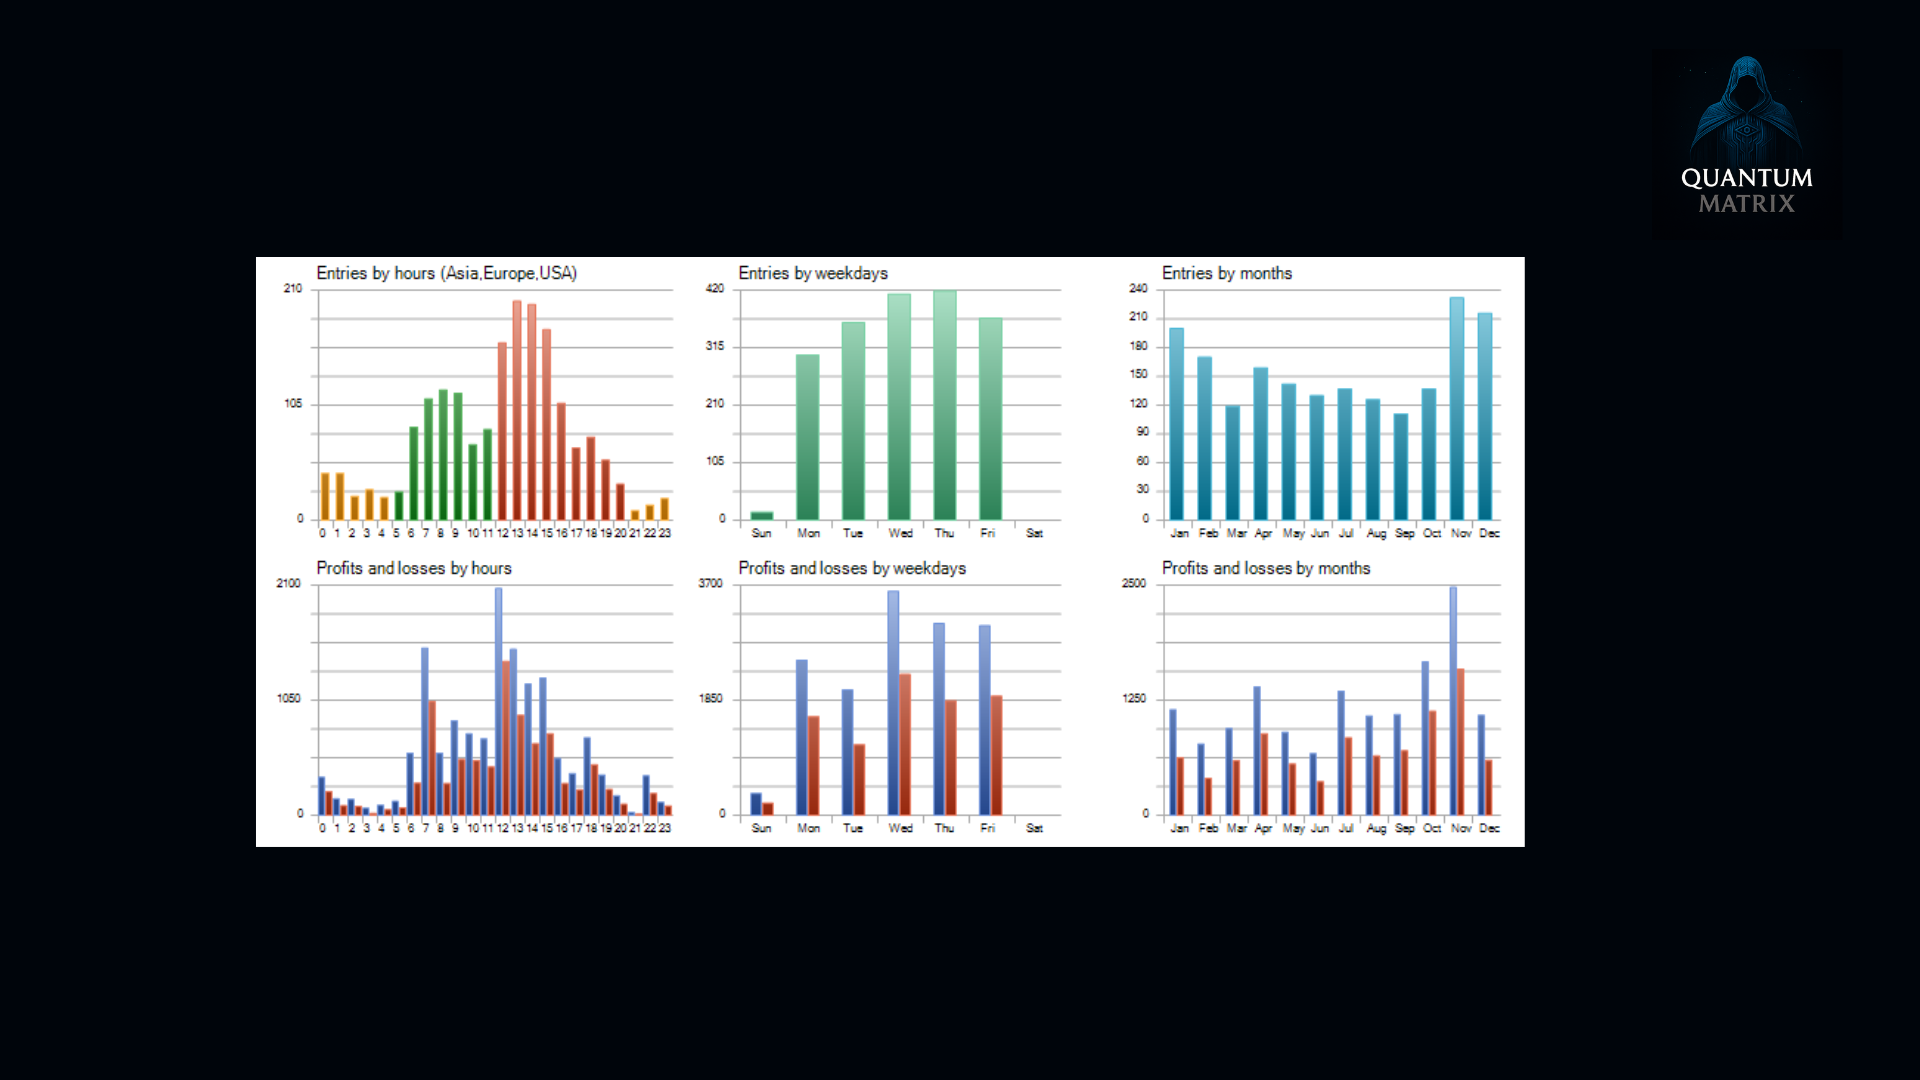
Task: Click the Wed blue profit bar
Action: [893, 700]
